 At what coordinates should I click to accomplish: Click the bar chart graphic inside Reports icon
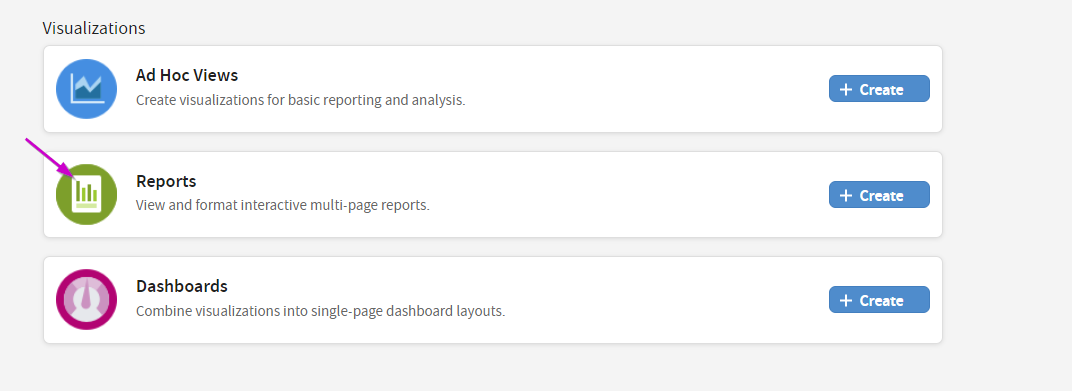pos(86,191)
